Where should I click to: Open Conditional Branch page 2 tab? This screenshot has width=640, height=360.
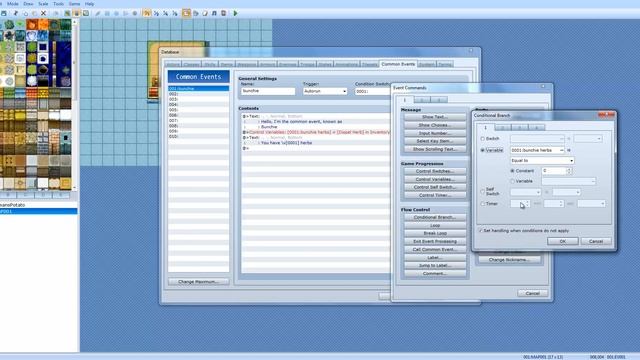pyautogui.click(x=502, y=128)
